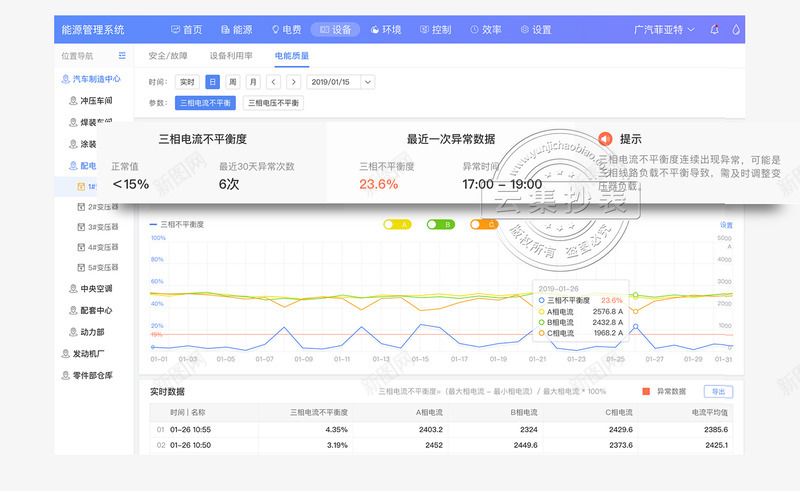
Task: Select table row 01-26 10:50
Action: [441, 445]
